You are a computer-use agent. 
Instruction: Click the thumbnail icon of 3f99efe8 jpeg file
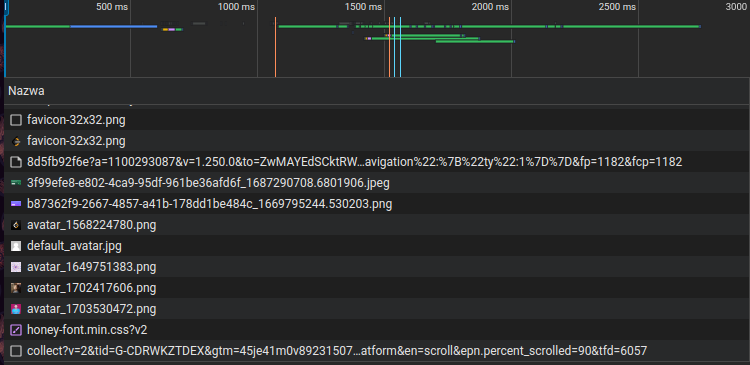[x=16, y=183]
